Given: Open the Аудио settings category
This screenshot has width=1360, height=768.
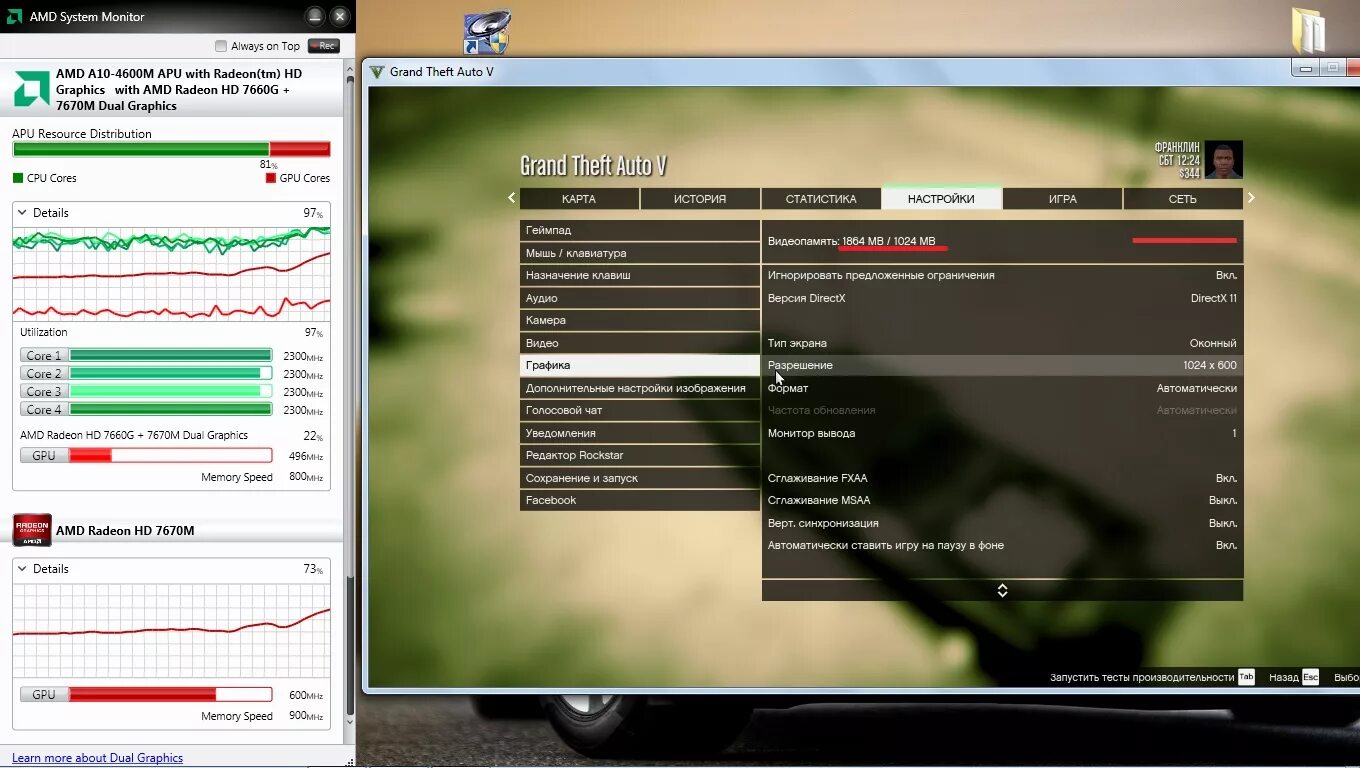Looking at the screenshot, I should 640,298.
